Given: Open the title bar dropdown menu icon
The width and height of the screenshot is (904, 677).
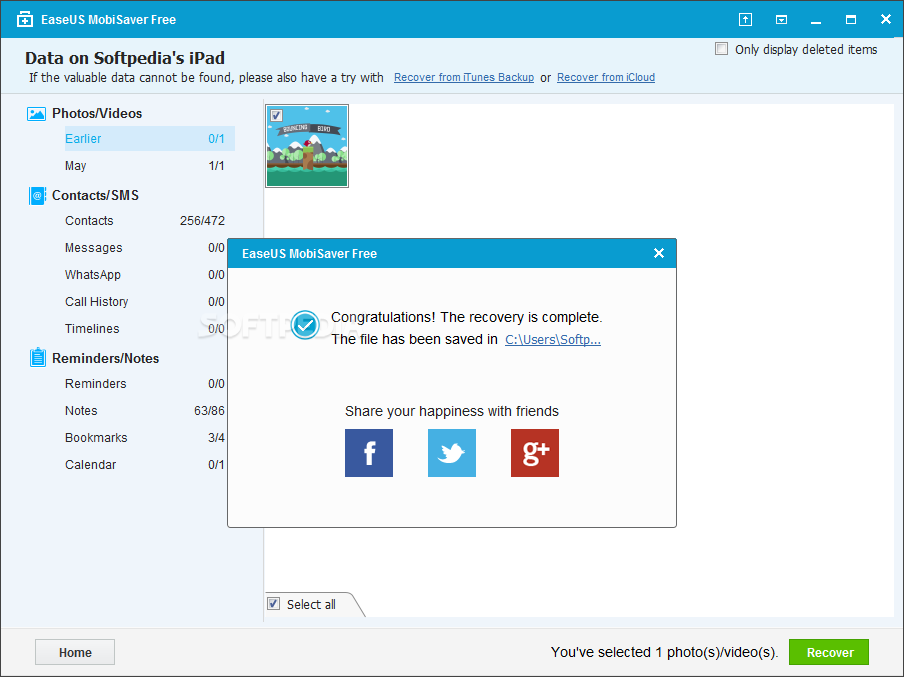Looking at the screenshot, I should click(x=781, y=20).
